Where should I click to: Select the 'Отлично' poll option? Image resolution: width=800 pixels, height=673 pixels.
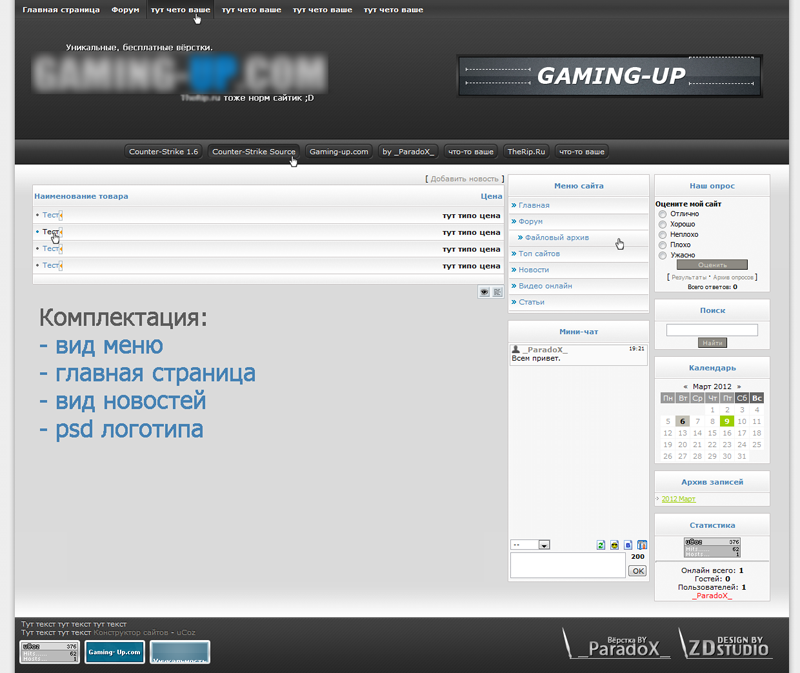point(662,214)
